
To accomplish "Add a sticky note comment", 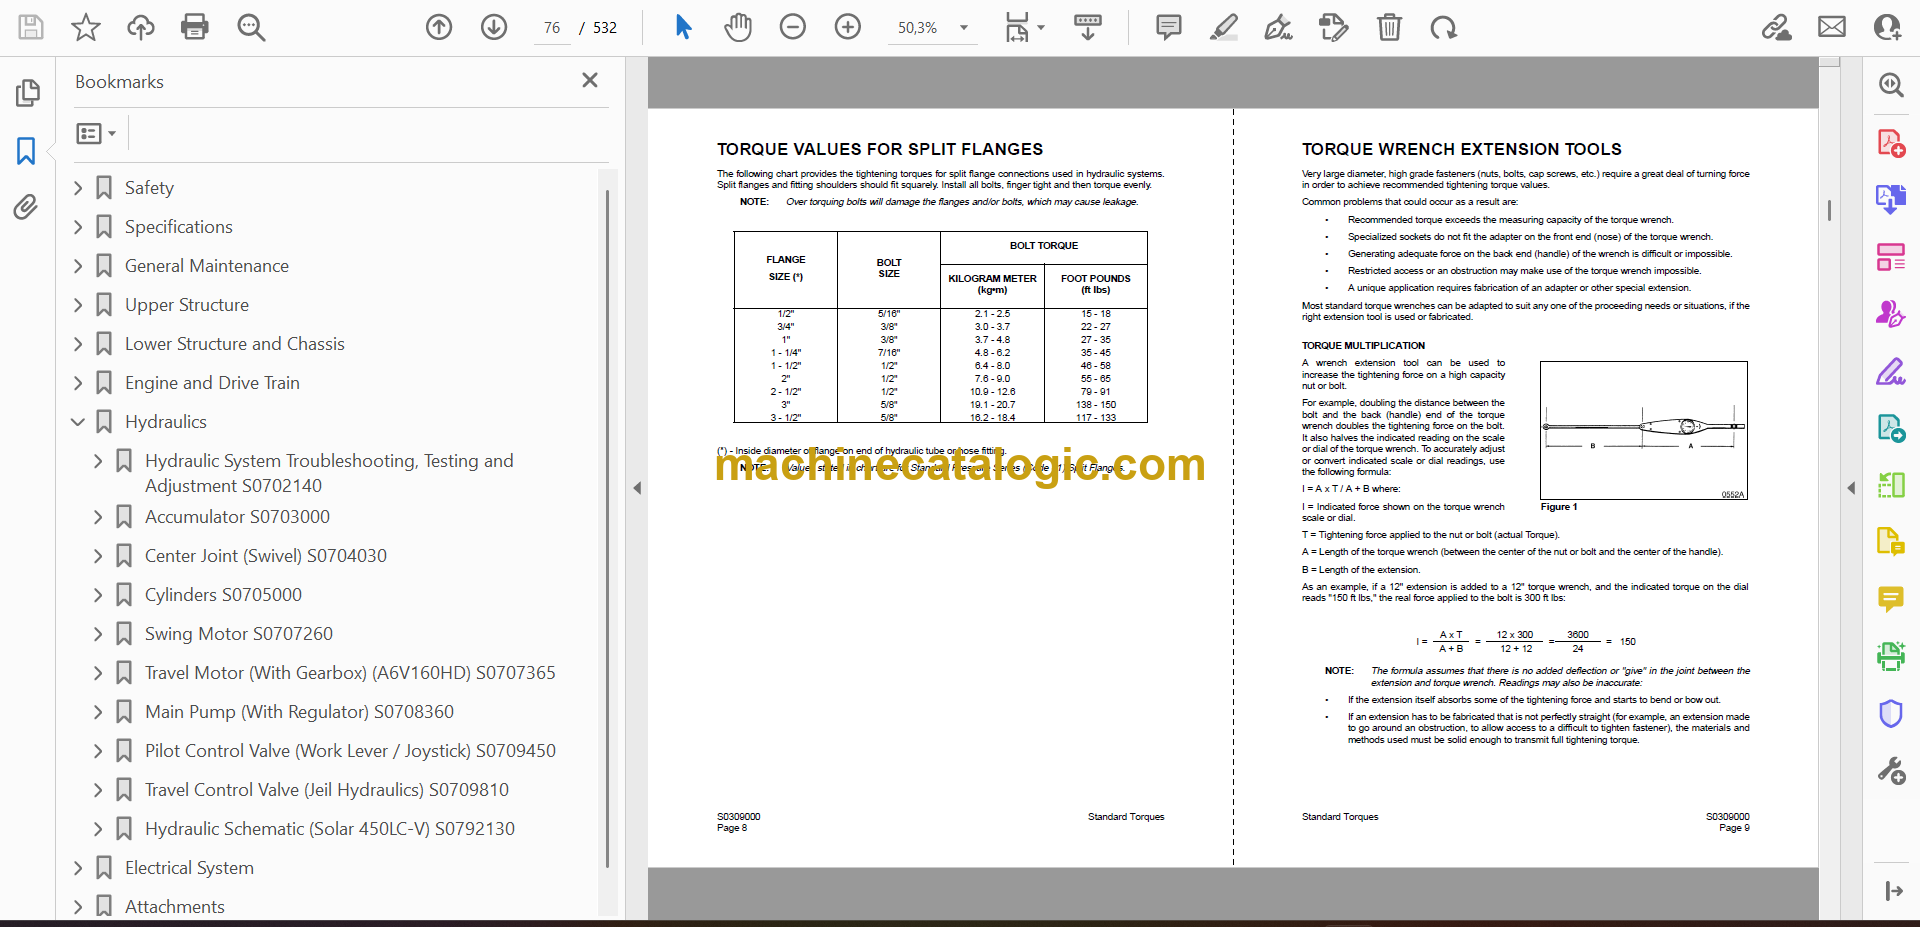I will click(1168, 27).
